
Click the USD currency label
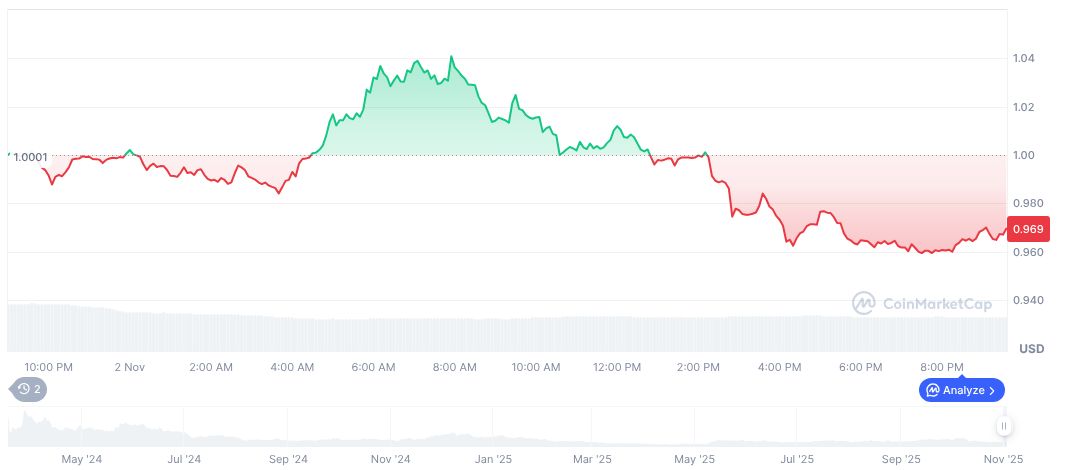tap(1031, 349)
